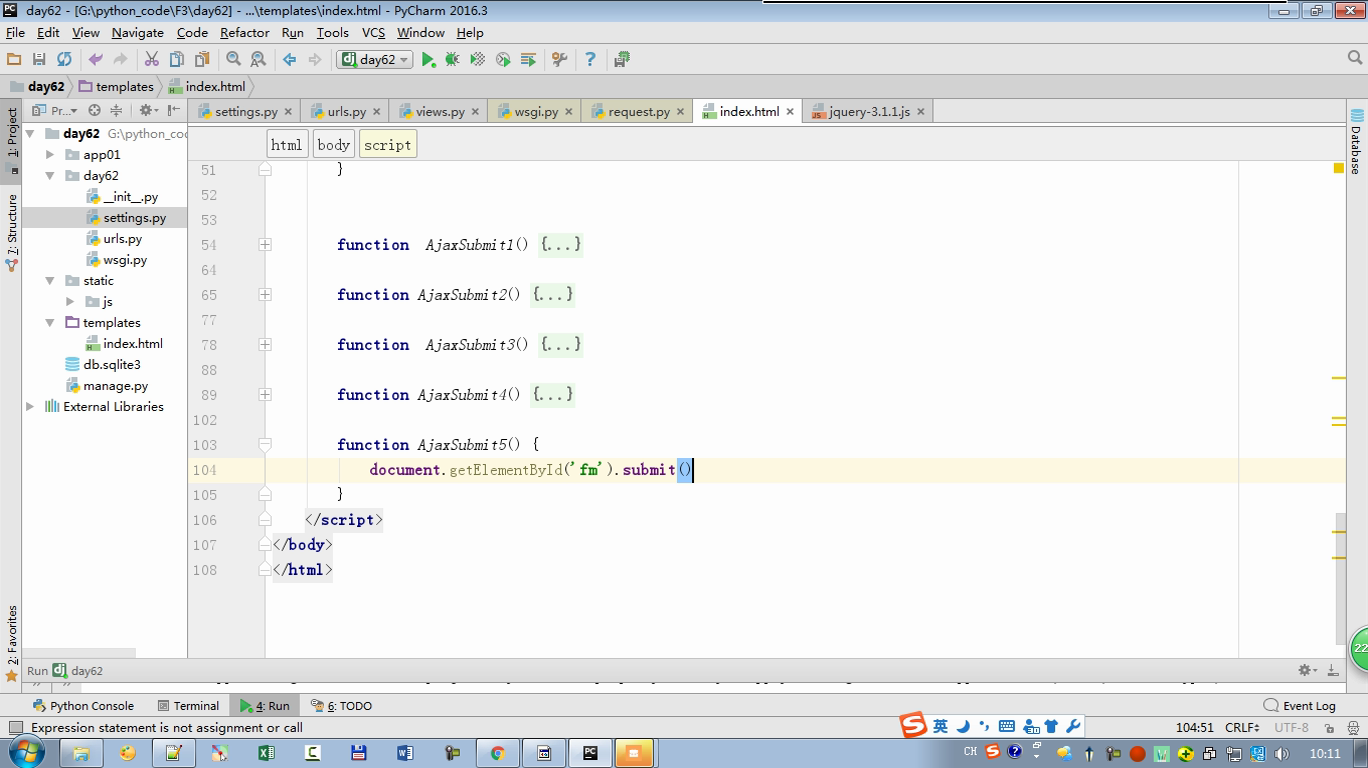The width and height of the screenshot is (1368, 768).
Task: Open Run panel gear settings dropdown
Action: tap(1307, 670)
